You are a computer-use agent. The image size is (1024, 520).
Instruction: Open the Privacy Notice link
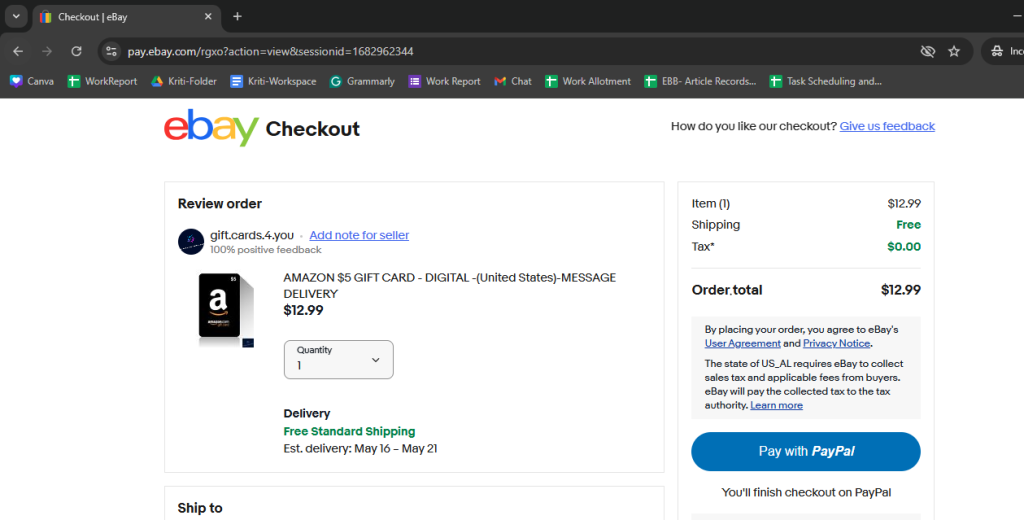pos(837,344)
